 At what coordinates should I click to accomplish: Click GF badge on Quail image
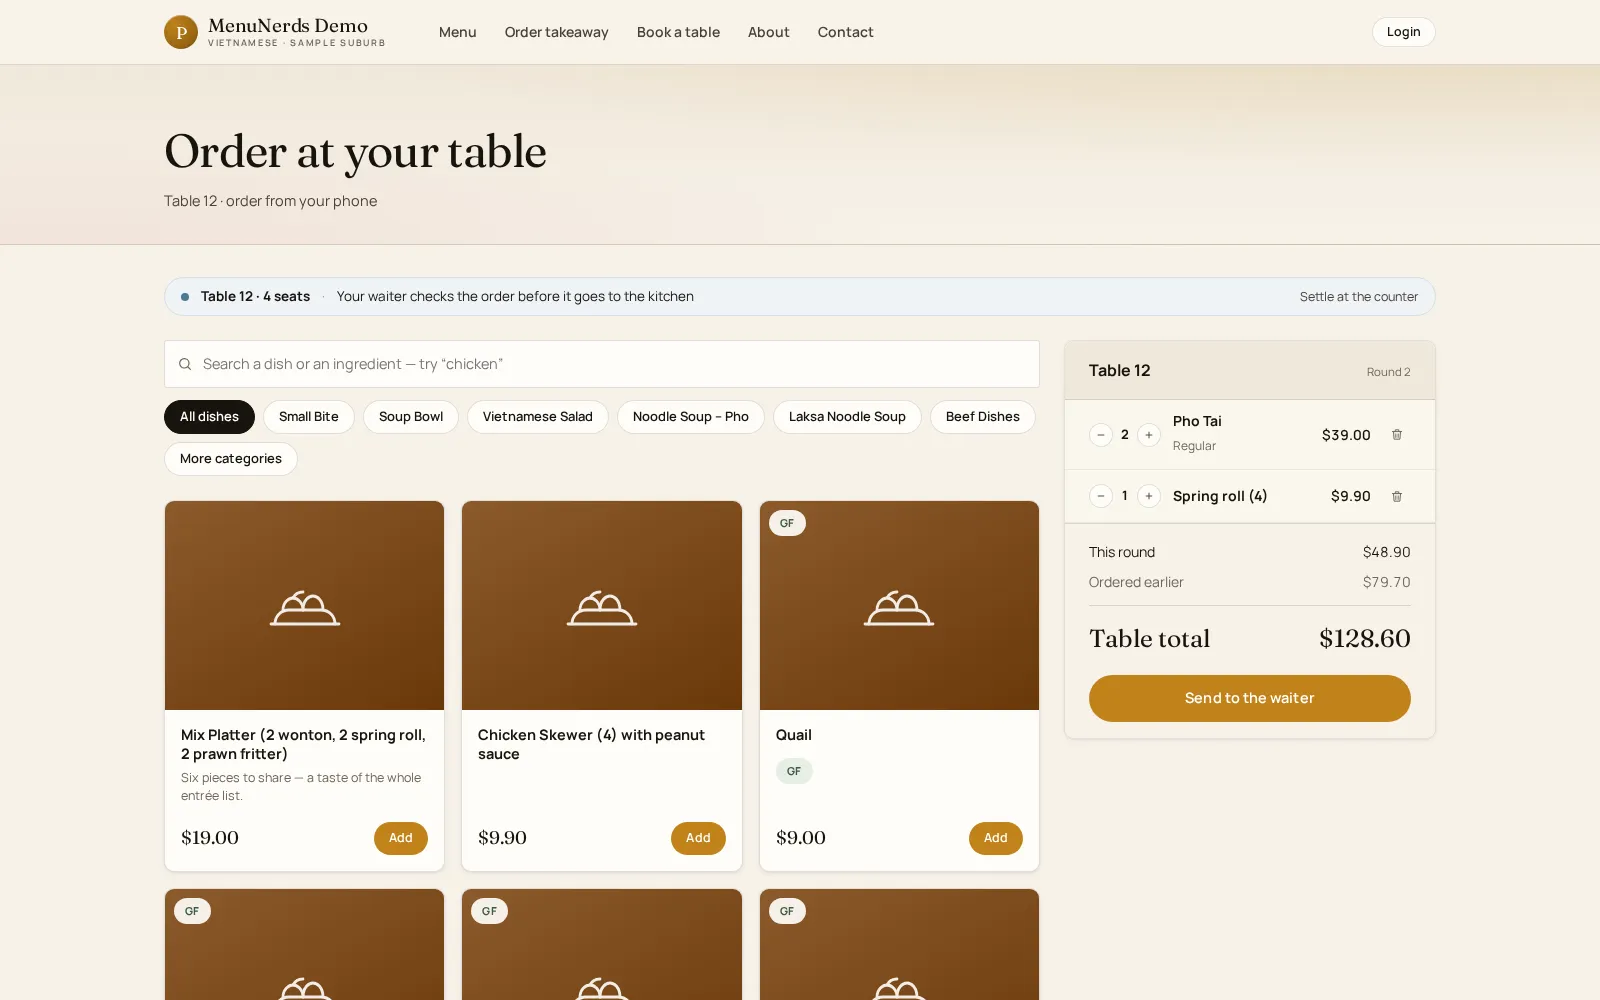pos(787,523)
